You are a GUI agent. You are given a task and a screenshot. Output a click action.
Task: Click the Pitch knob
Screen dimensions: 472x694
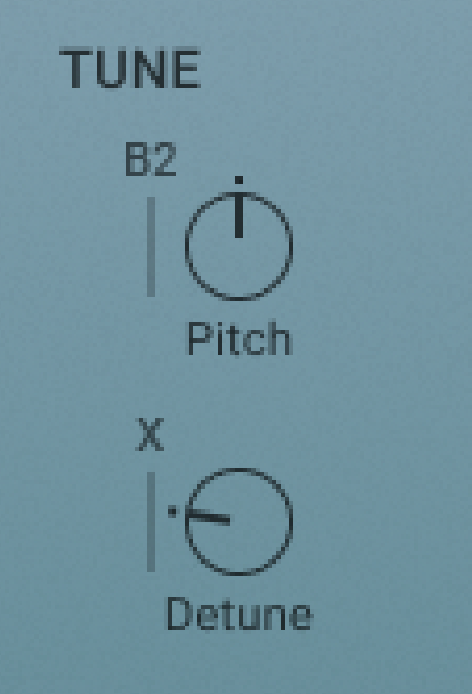(239, 246)
